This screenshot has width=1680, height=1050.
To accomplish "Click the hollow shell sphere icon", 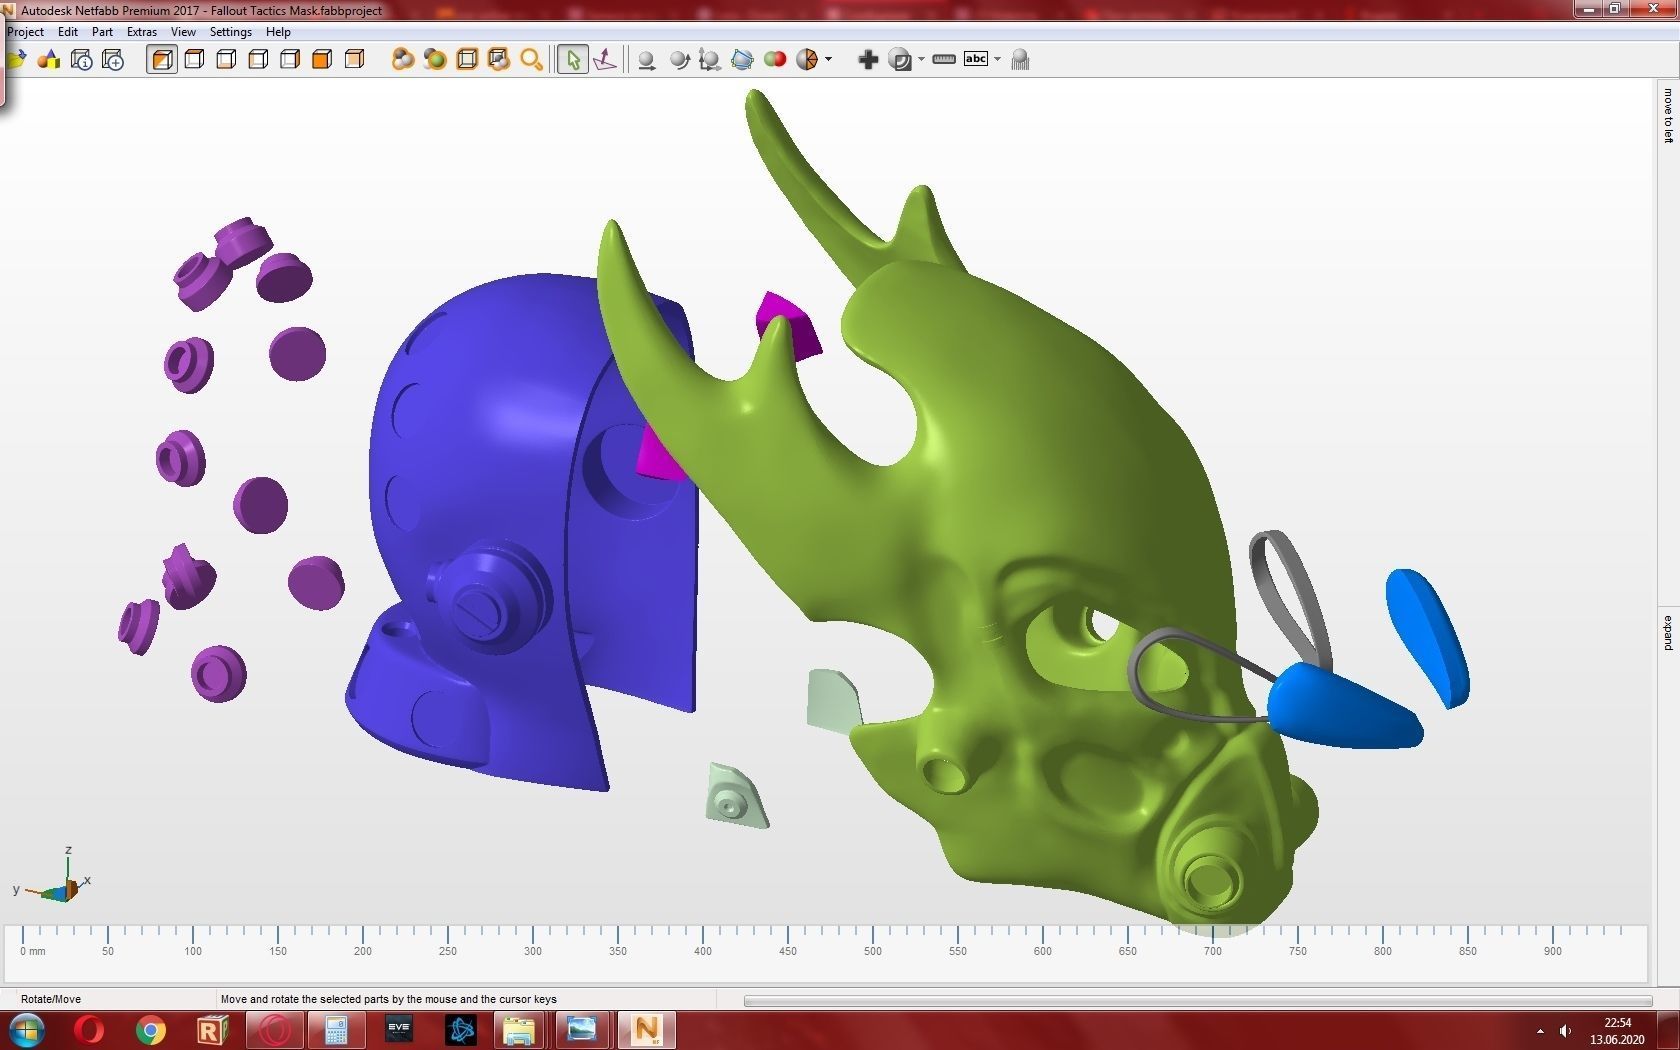I will (900, 60).
